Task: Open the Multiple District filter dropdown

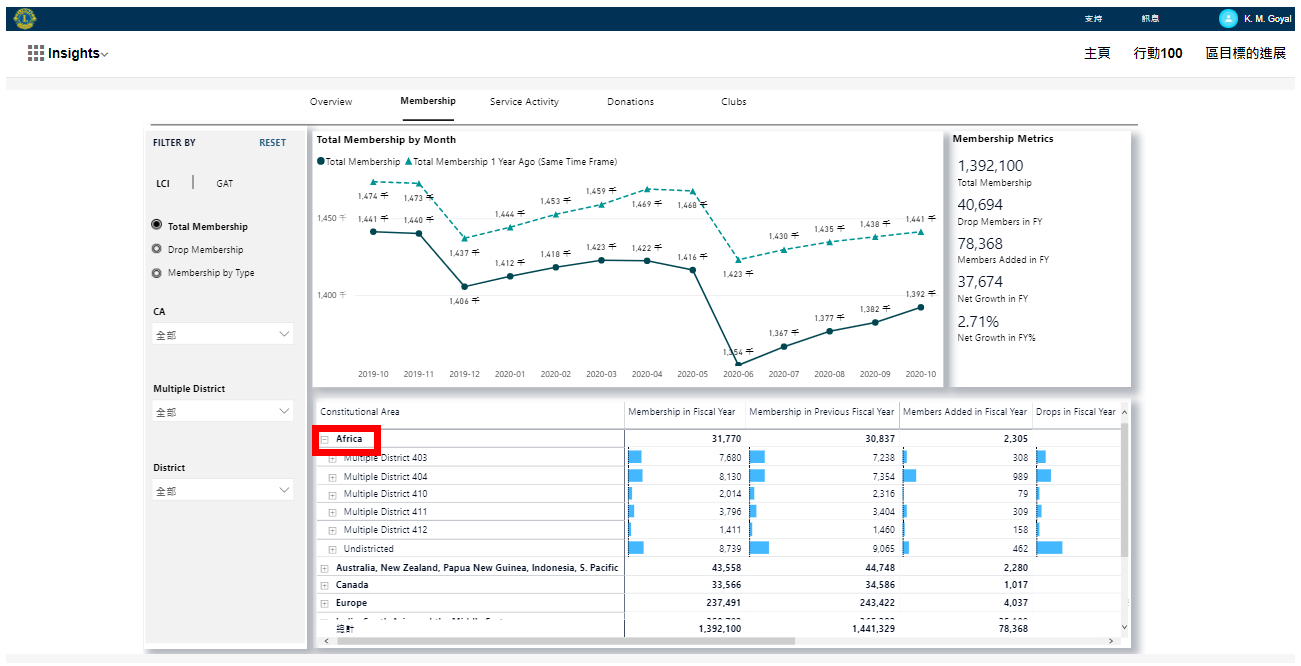Action: [222, 412]
